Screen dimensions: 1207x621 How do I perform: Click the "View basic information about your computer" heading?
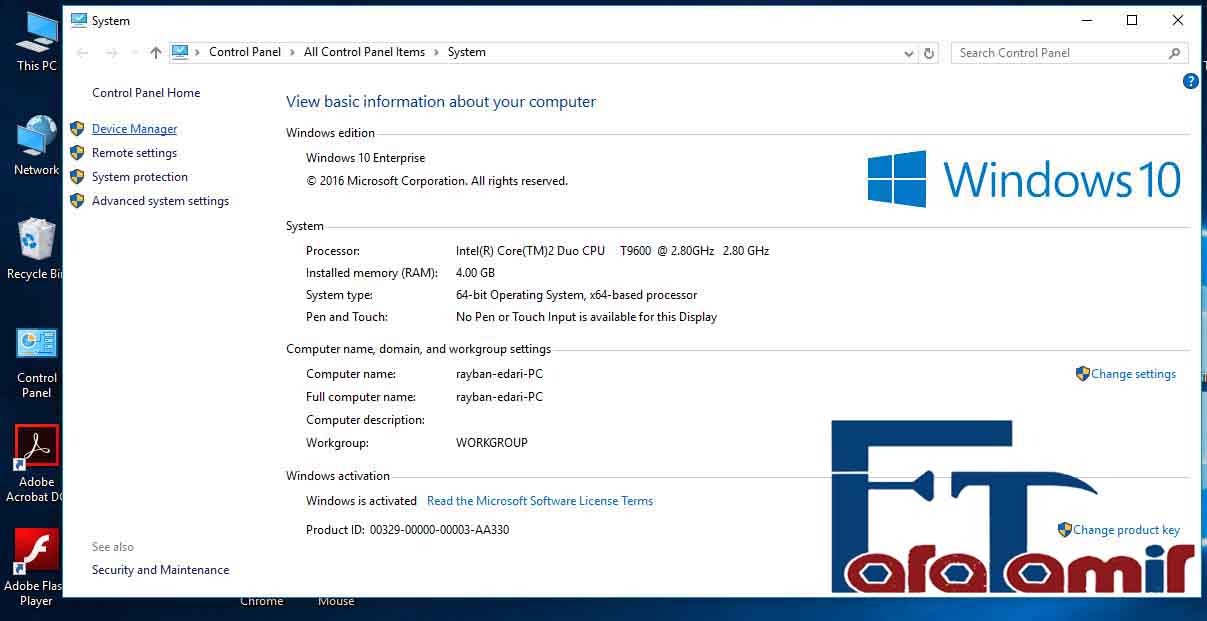(441, 102)
